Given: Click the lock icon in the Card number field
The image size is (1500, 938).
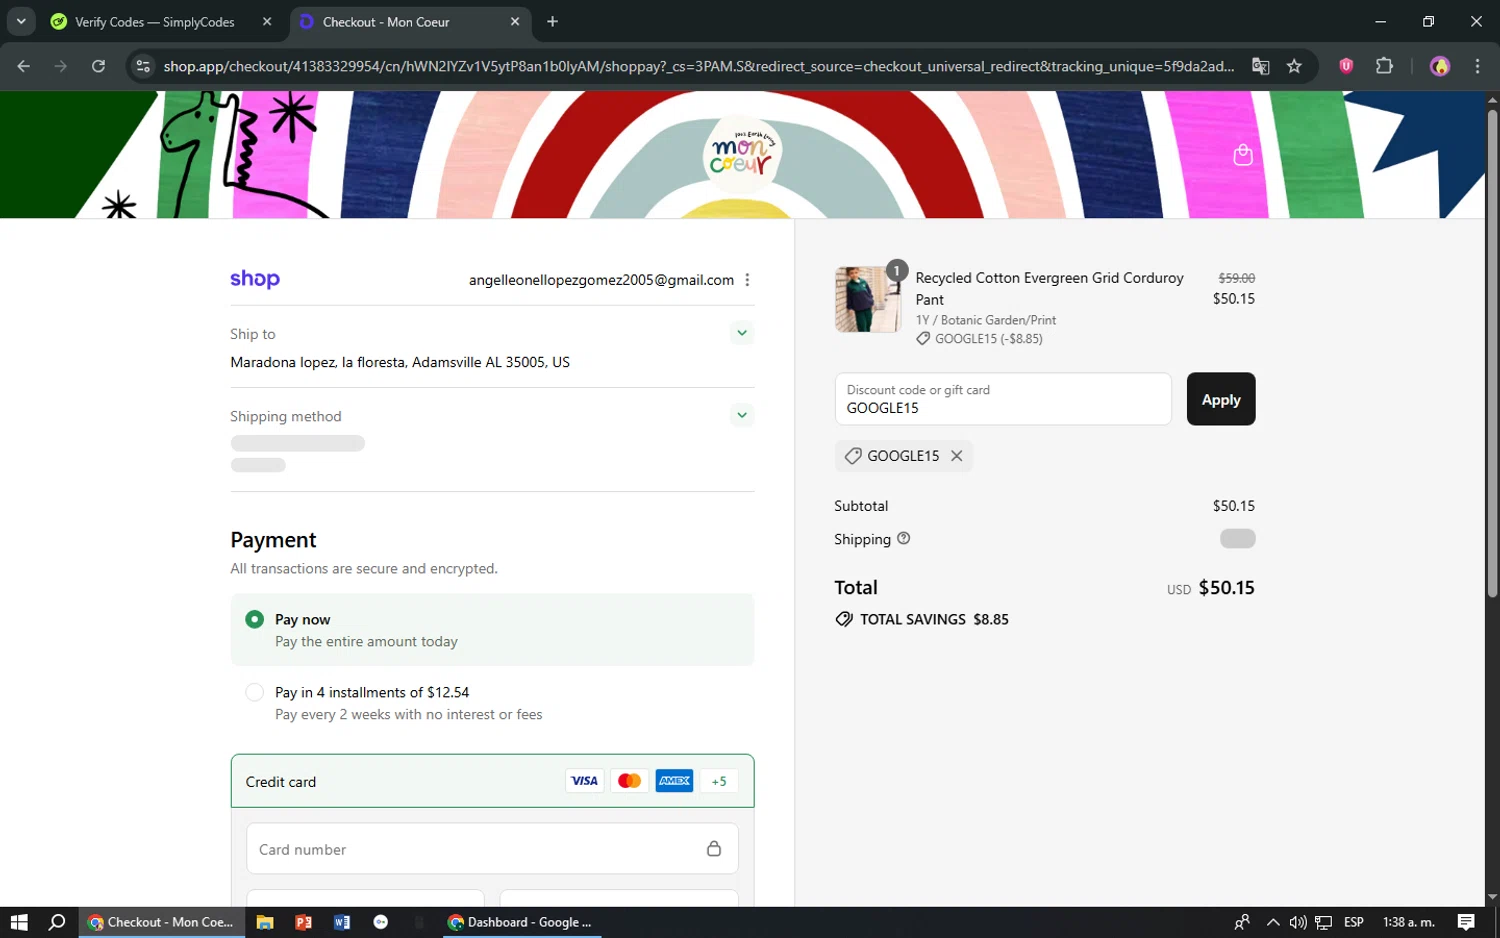Looking at the screenshot, I should [x=714, y=849].
